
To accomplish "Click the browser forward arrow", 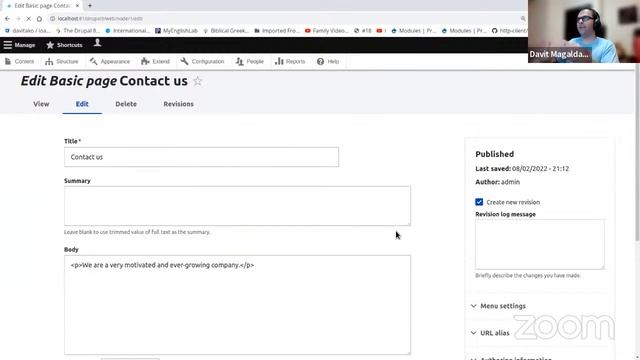I will pos(18,18).
